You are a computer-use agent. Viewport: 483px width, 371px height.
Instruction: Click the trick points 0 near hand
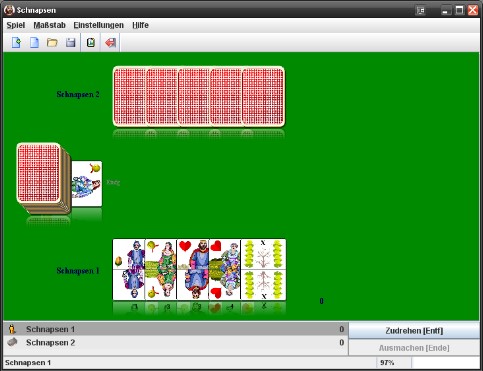pyautogui.click(x=321, y=301)
